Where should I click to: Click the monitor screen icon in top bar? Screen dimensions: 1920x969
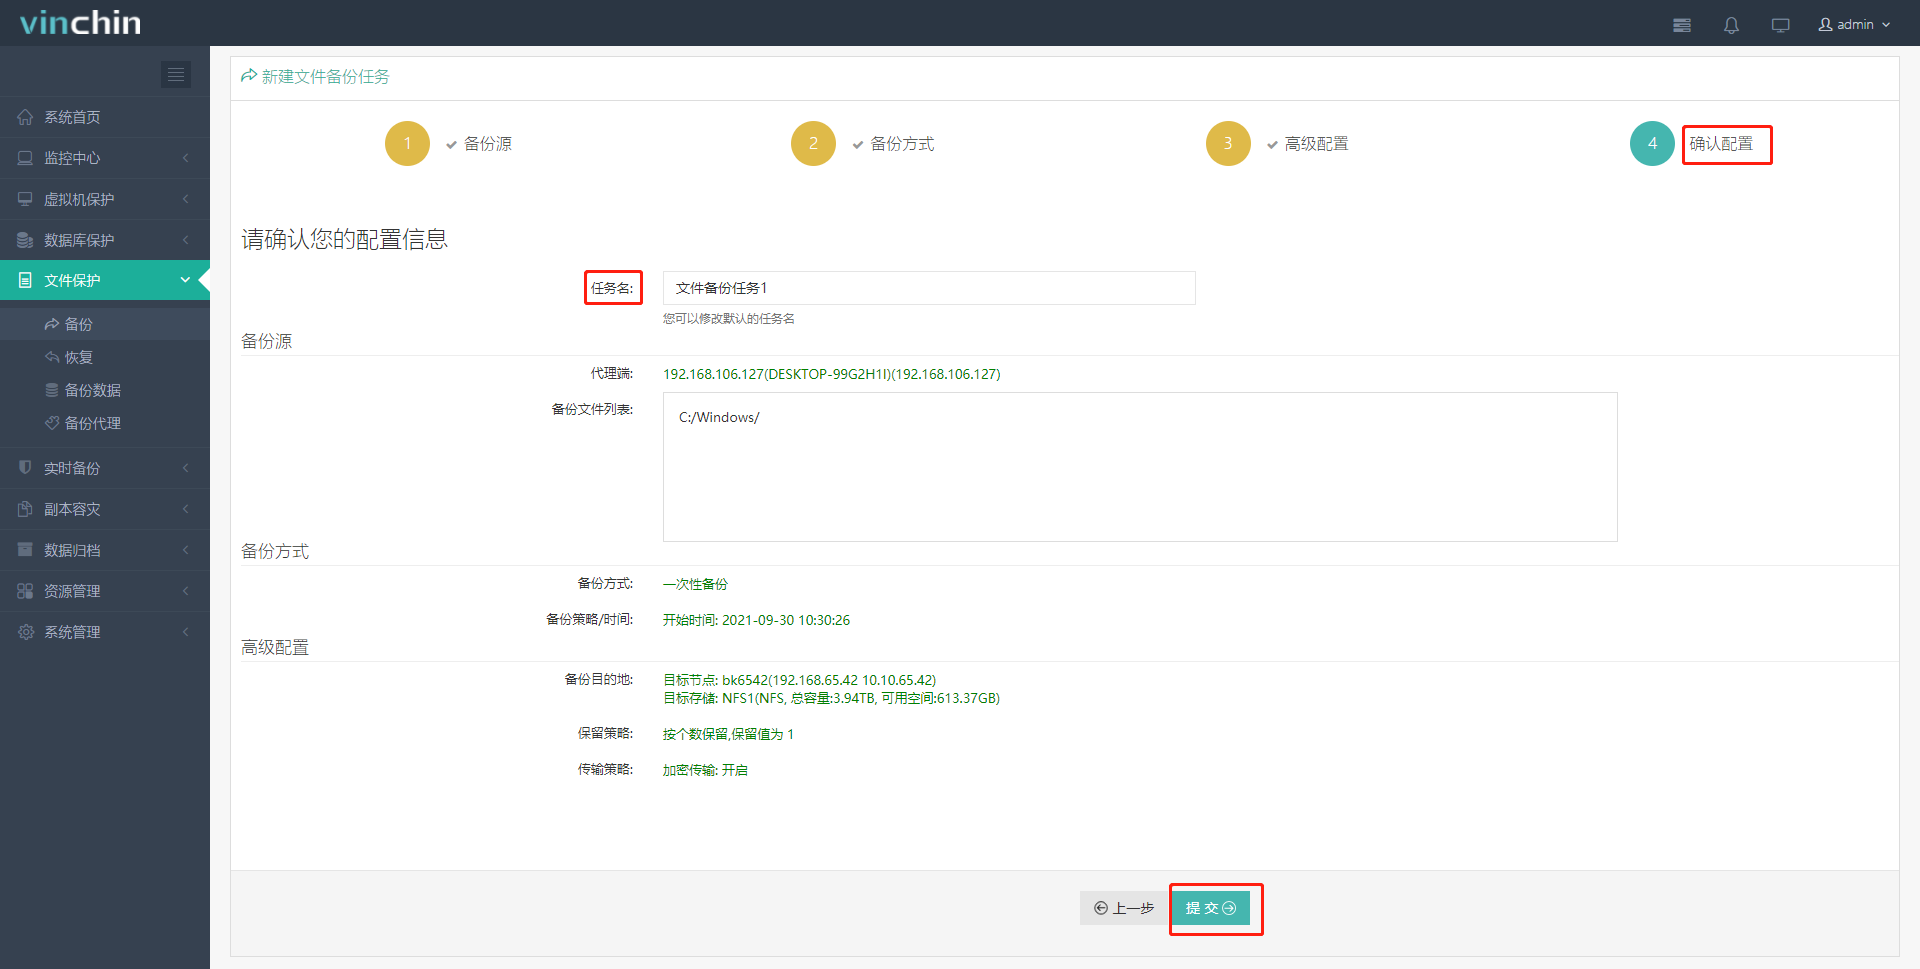1780,25
